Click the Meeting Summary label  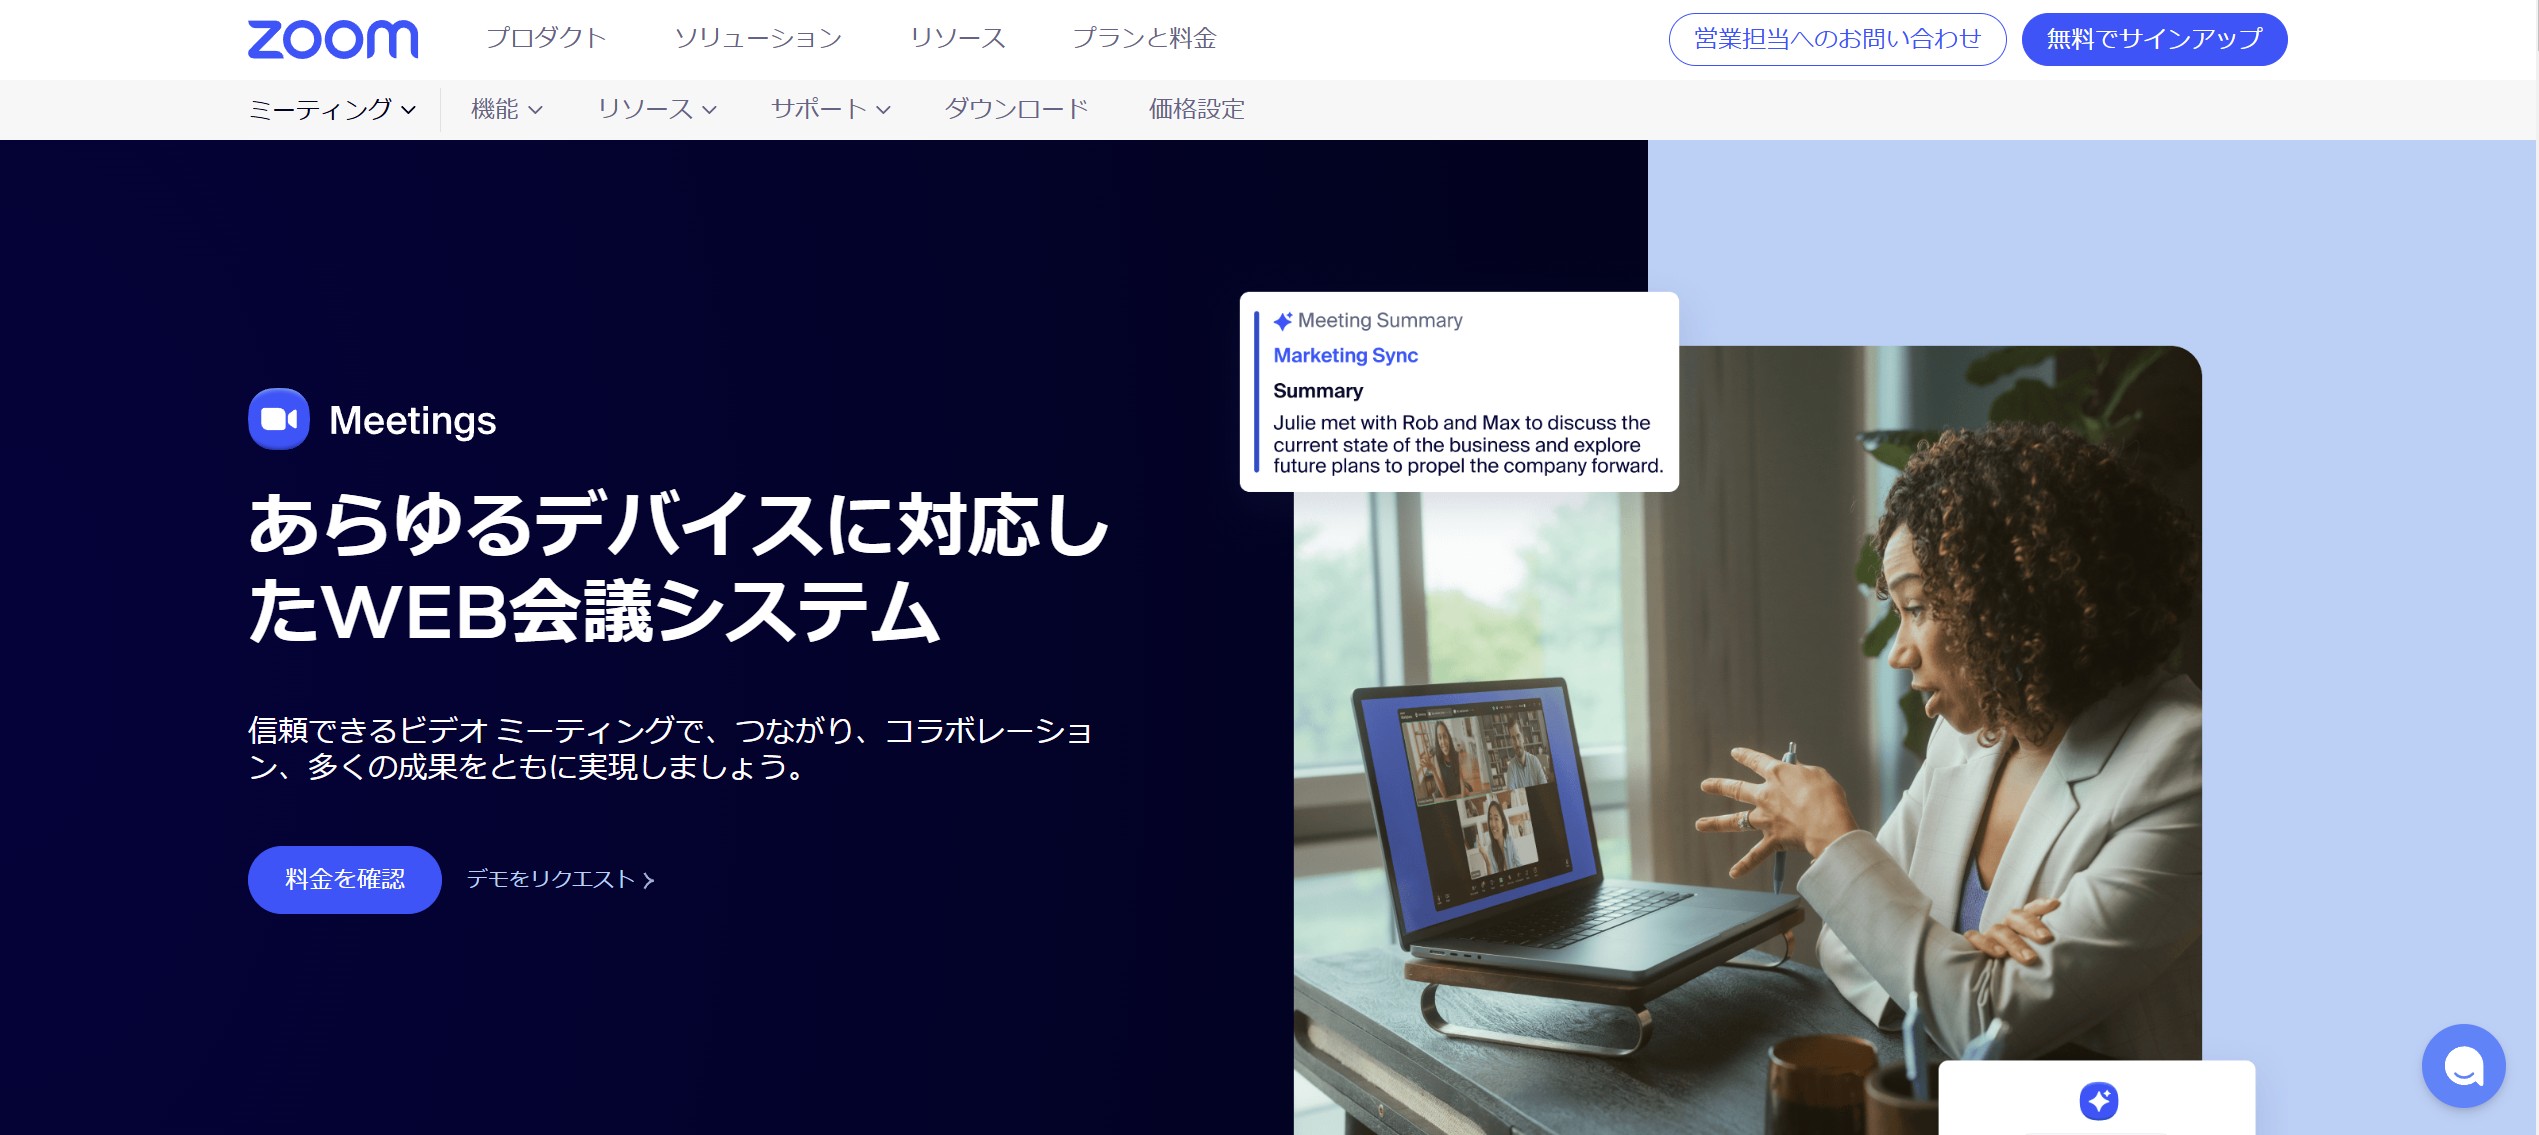pos(1380,320)
